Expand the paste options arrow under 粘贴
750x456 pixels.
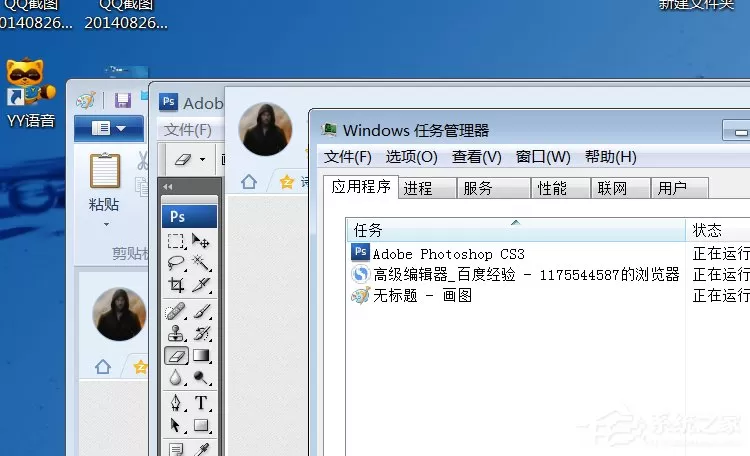(x=106, y=224)
